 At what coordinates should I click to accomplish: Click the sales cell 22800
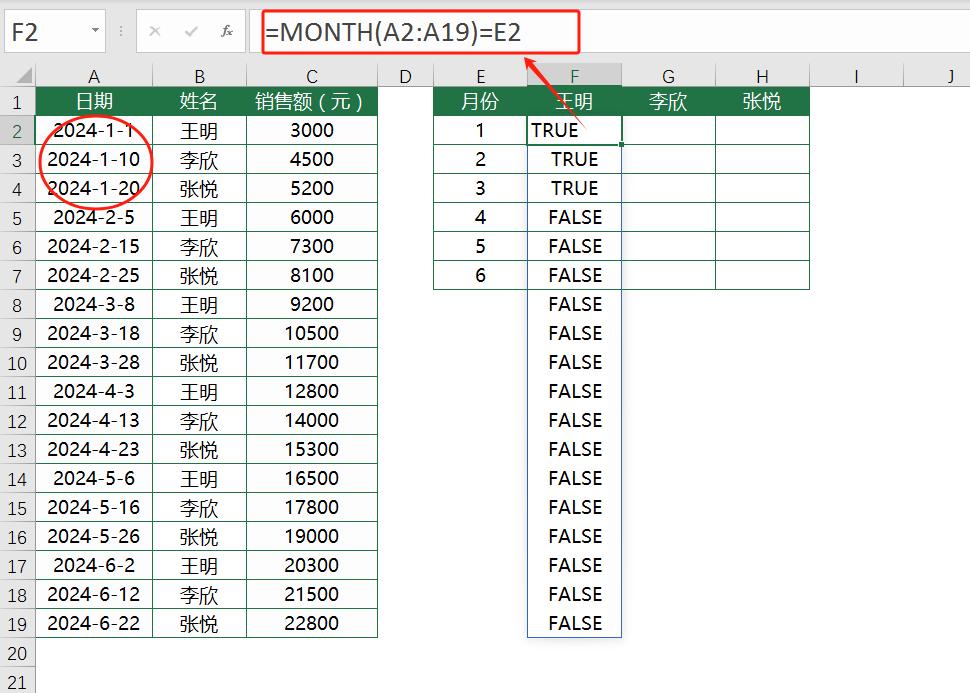312,623
